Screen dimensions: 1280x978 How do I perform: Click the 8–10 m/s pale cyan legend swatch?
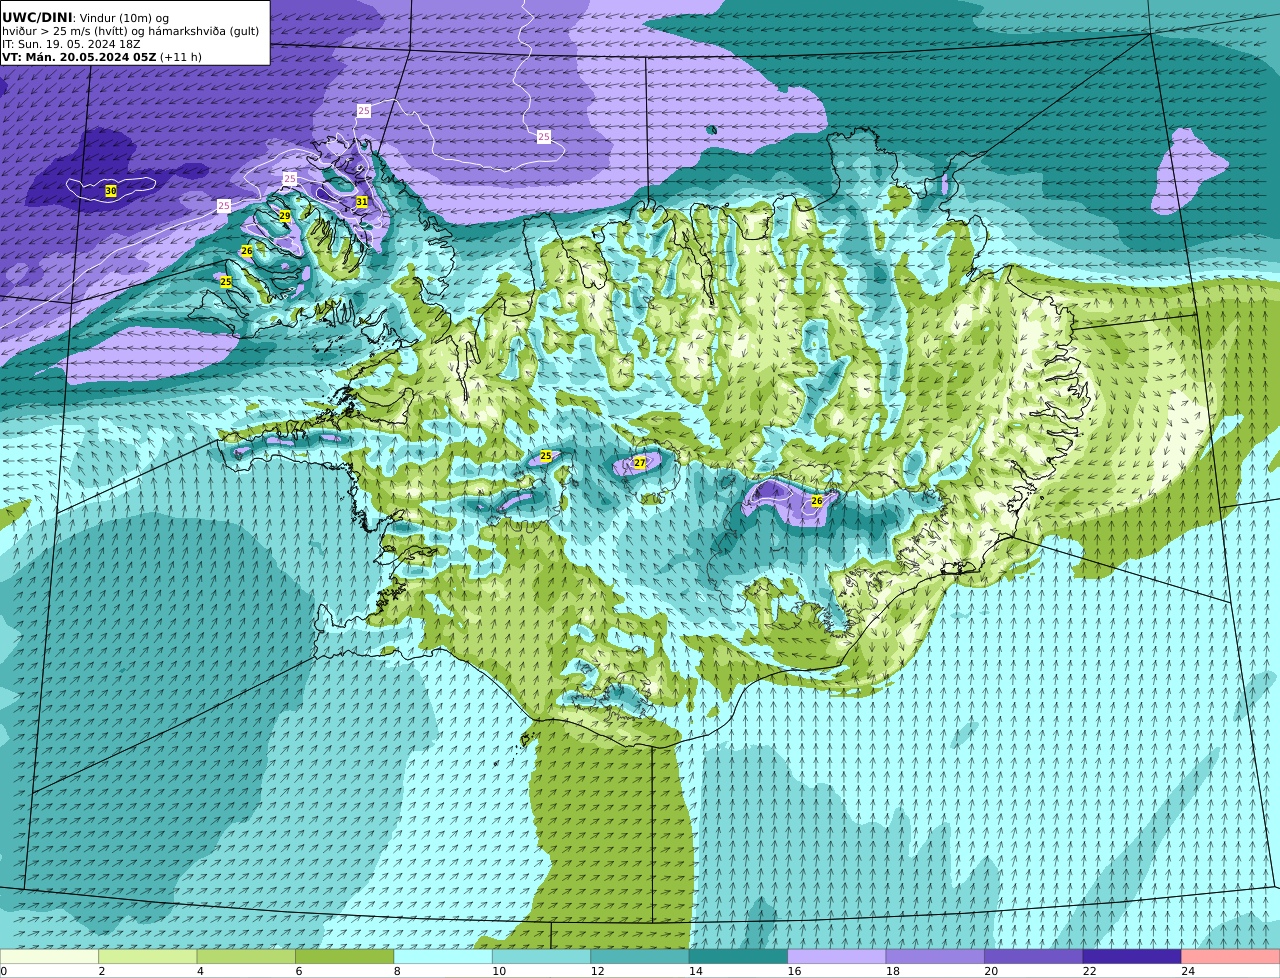pyautogui.click(x=443, y=957)
